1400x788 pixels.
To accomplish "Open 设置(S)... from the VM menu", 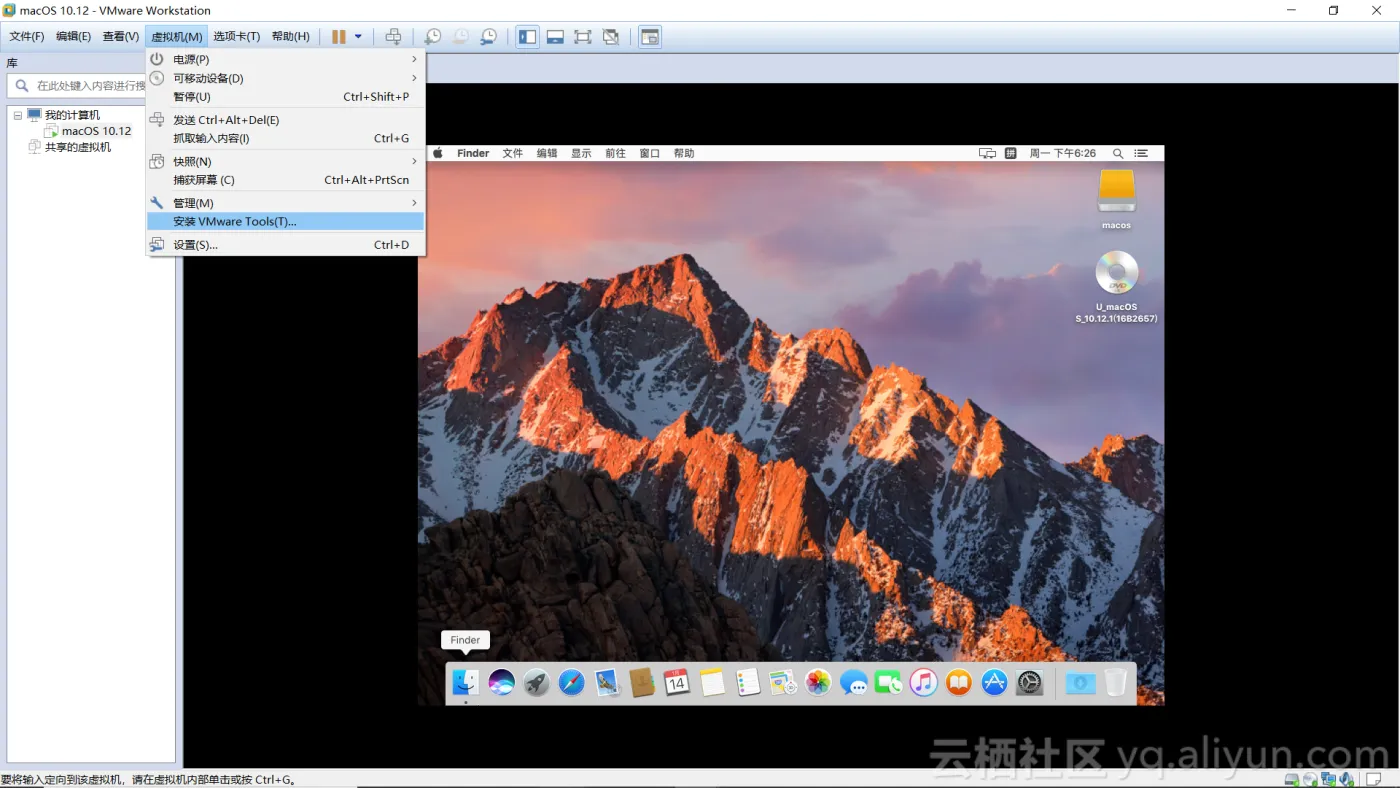I will point(285,245).
